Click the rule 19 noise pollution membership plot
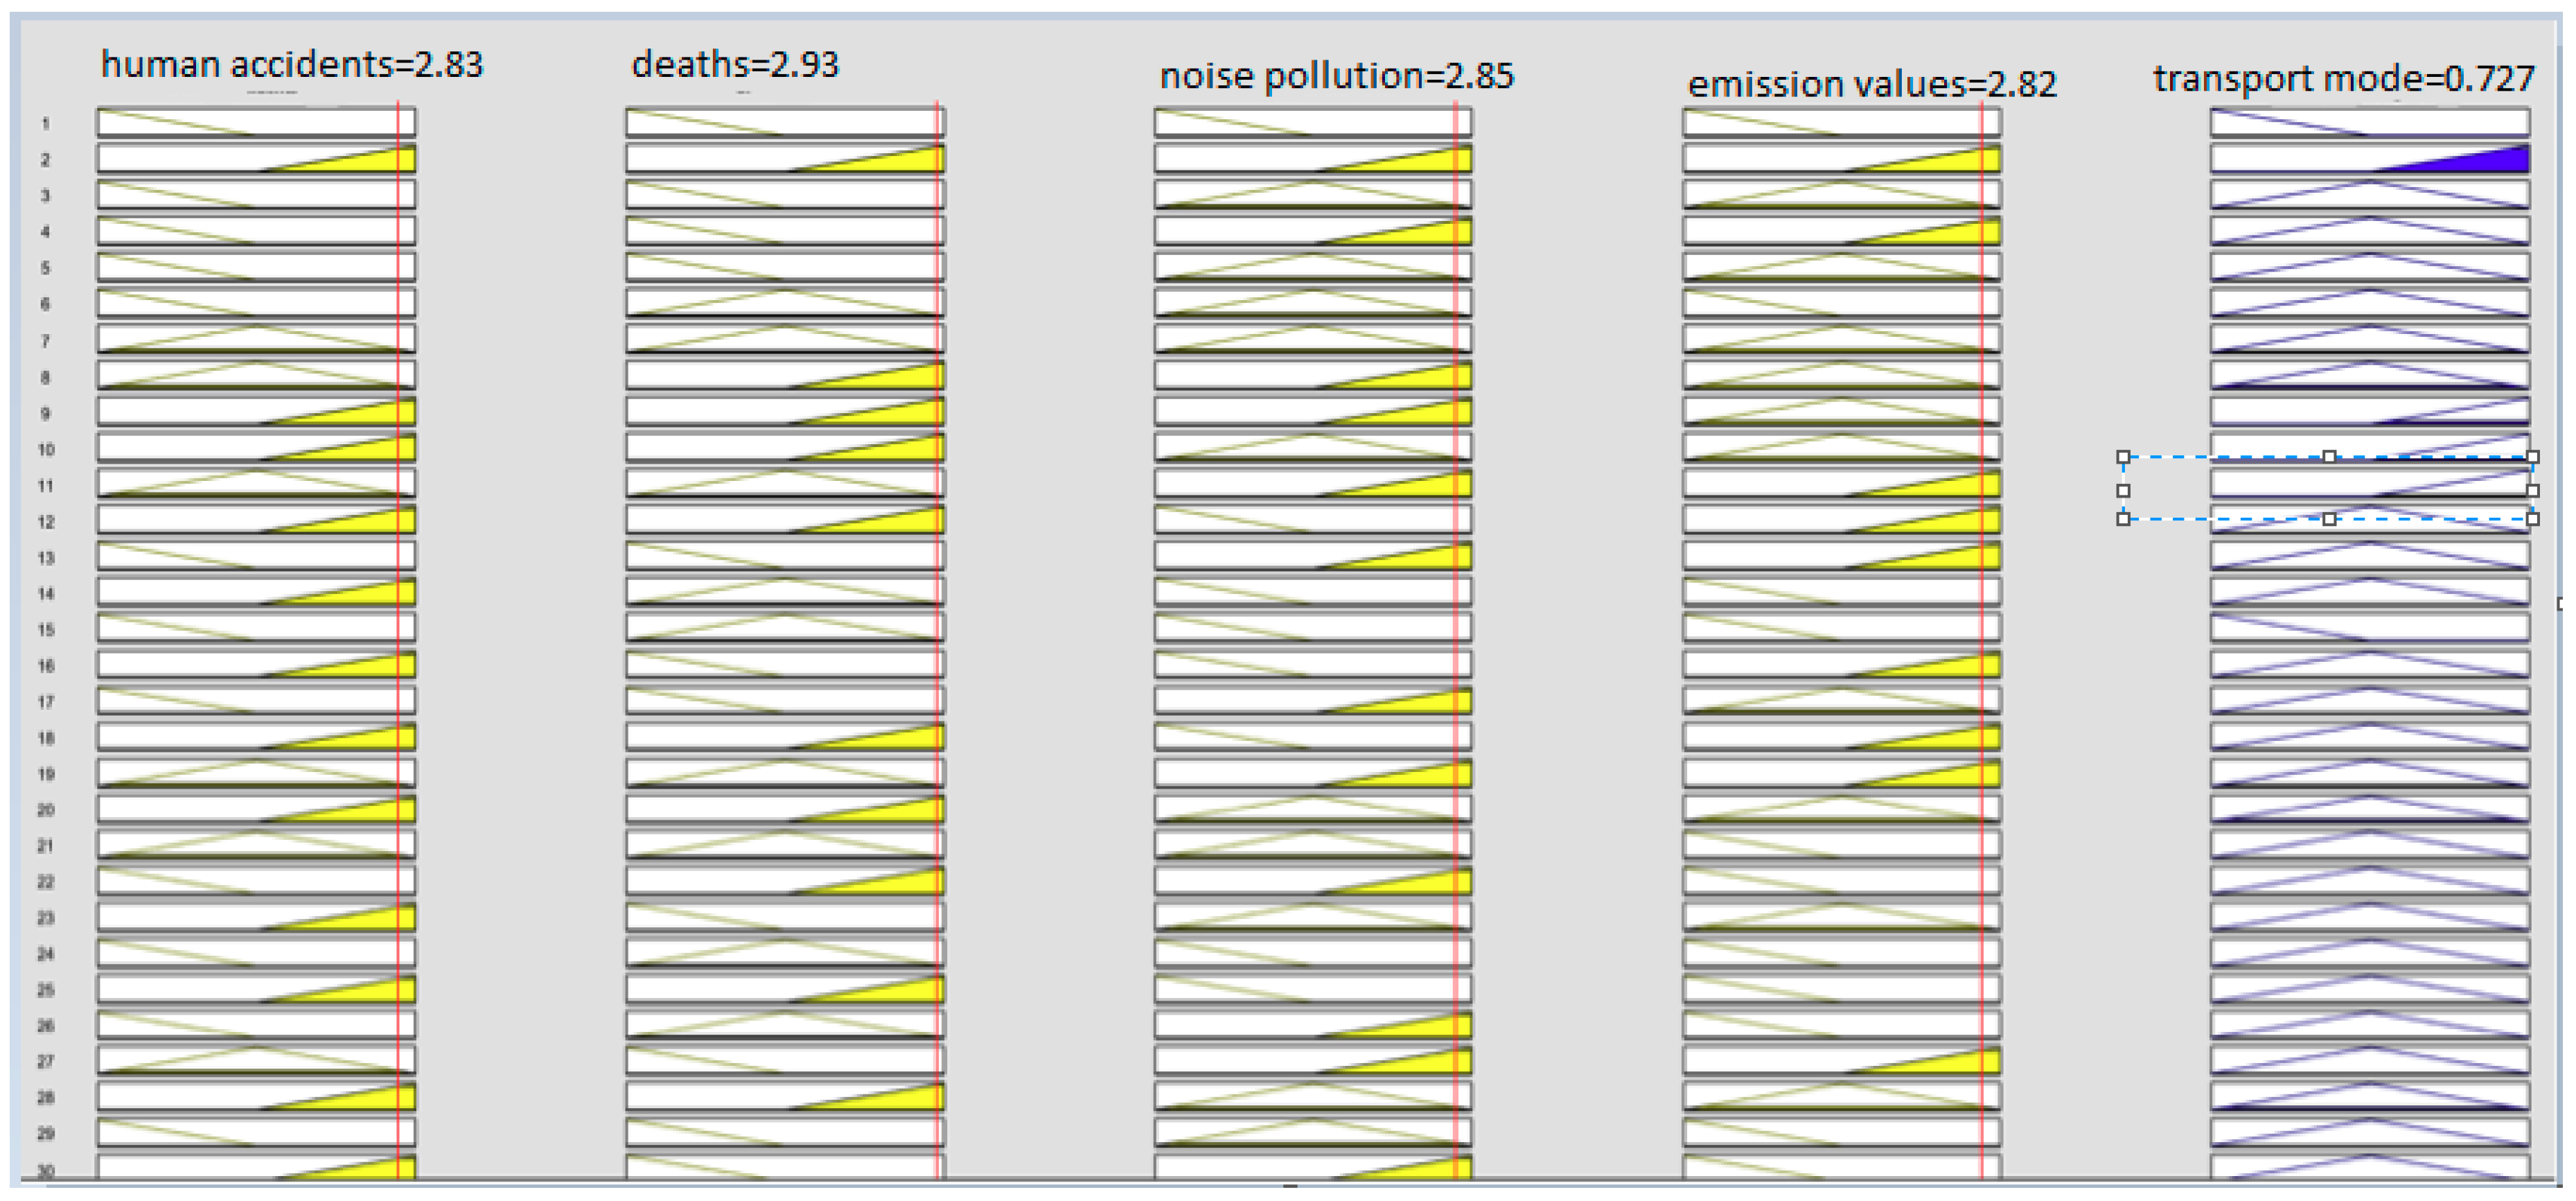The width and height of the screenshot is (2576, 1201). (1313, 773)
